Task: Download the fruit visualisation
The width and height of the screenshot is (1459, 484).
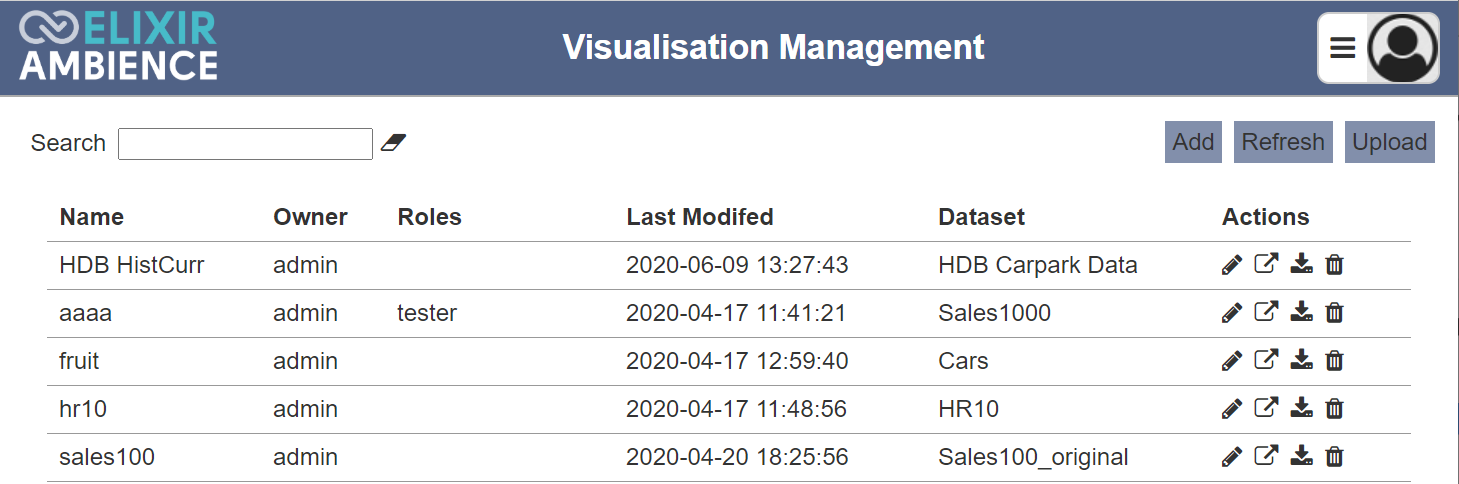Action: tap(1301, 361)
